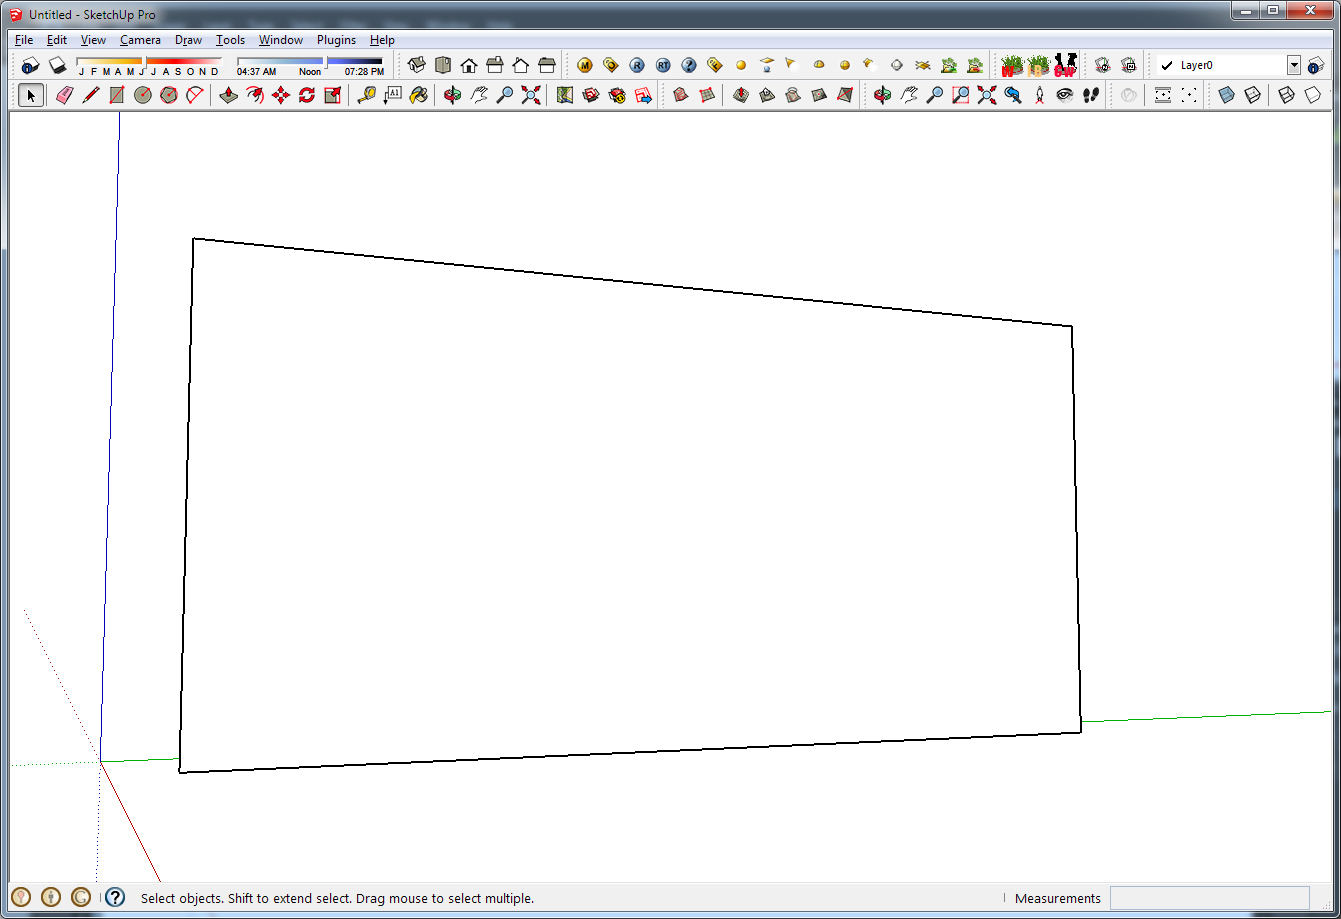Activate the Rectangle drawing tool
1341x919 pixels.
coord(117,95)
